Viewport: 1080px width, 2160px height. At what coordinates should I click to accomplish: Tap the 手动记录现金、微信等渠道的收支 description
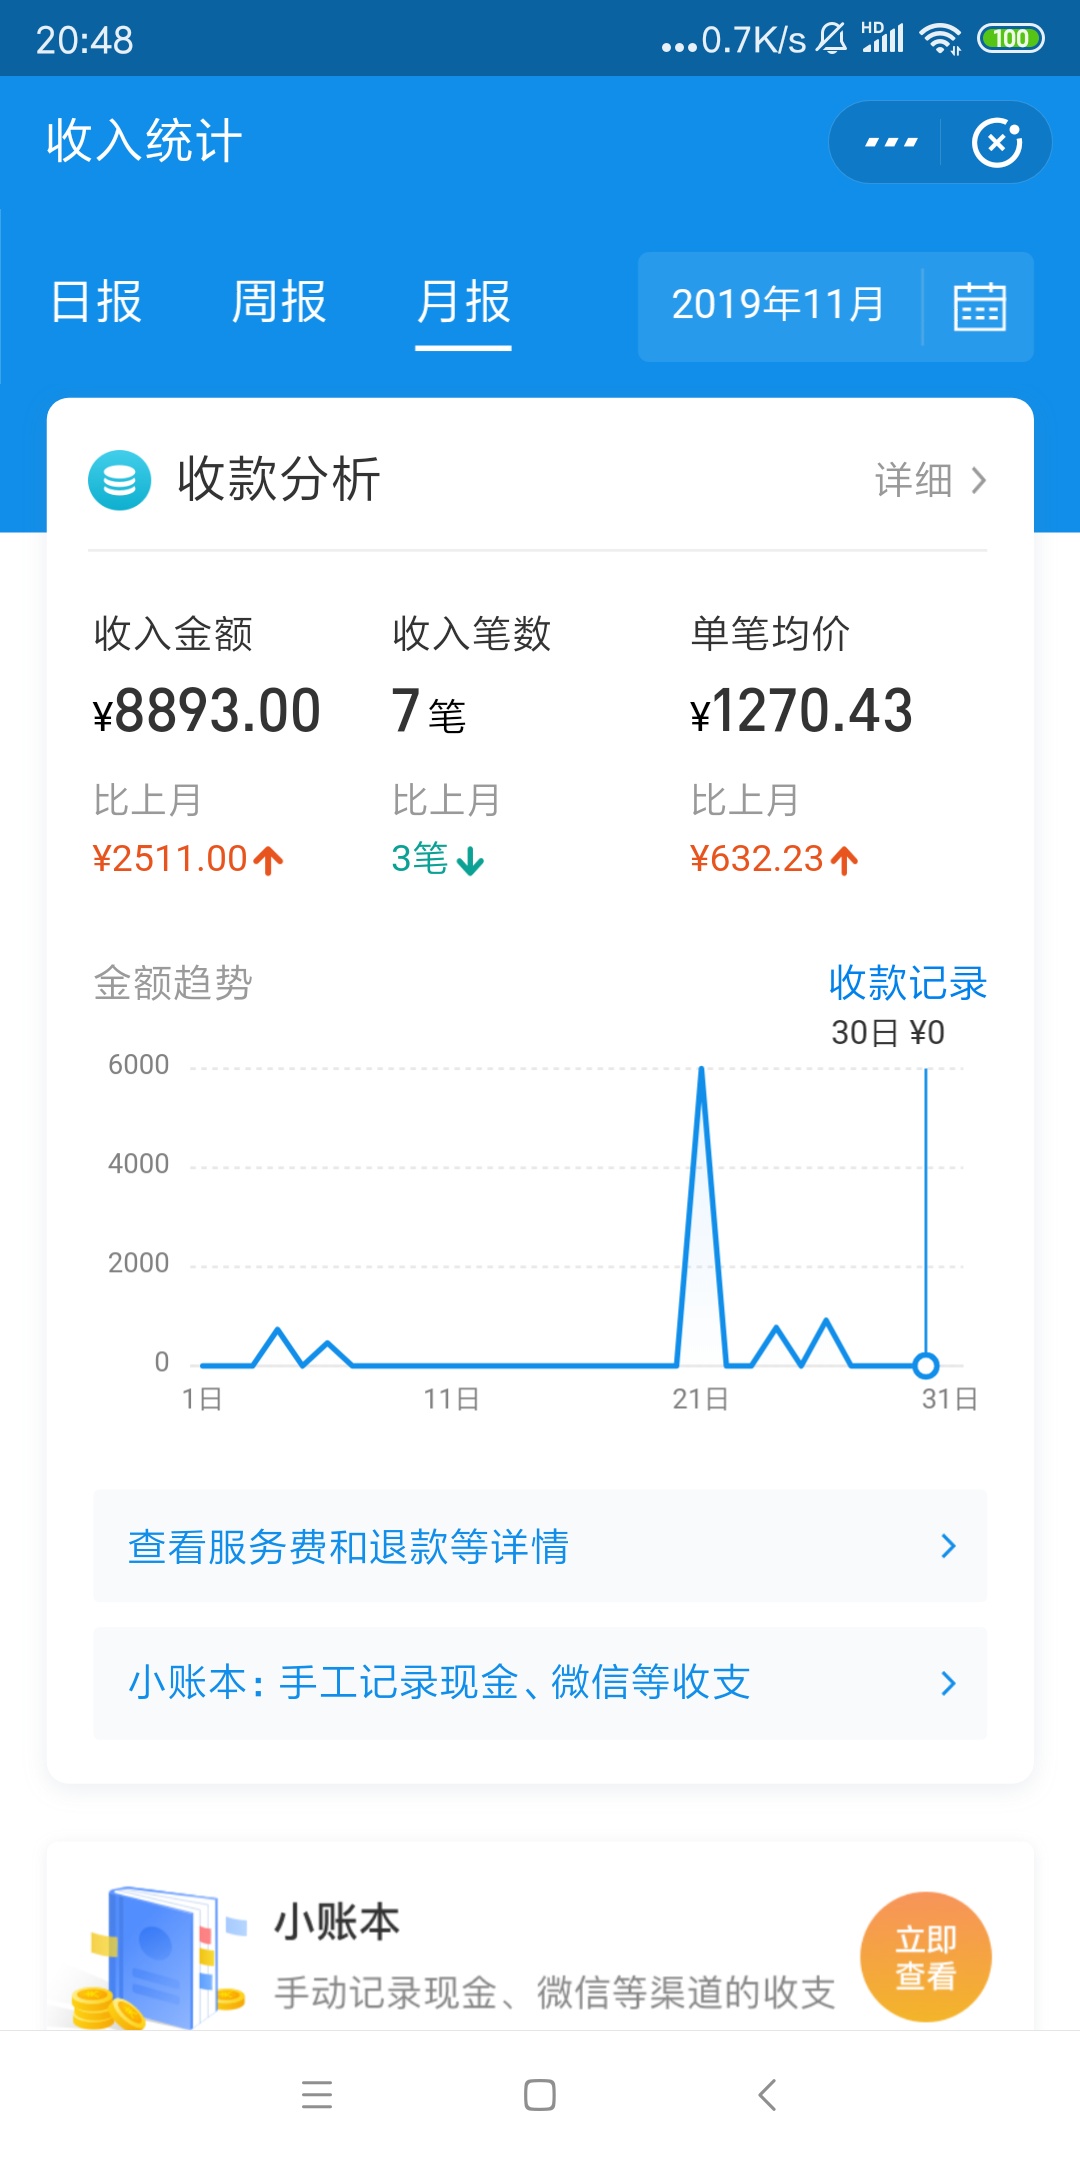(x=555, y=1993)
